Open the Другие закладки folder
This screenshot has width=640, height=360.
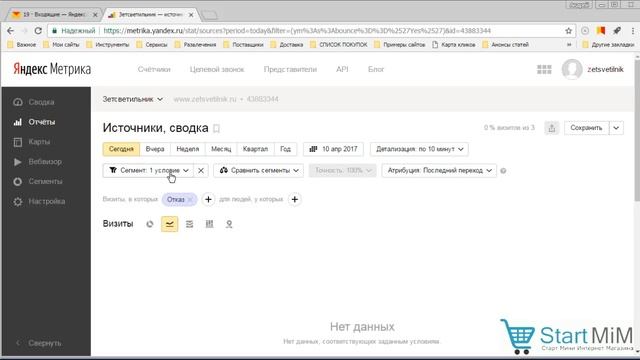click(x=608, y=44)
